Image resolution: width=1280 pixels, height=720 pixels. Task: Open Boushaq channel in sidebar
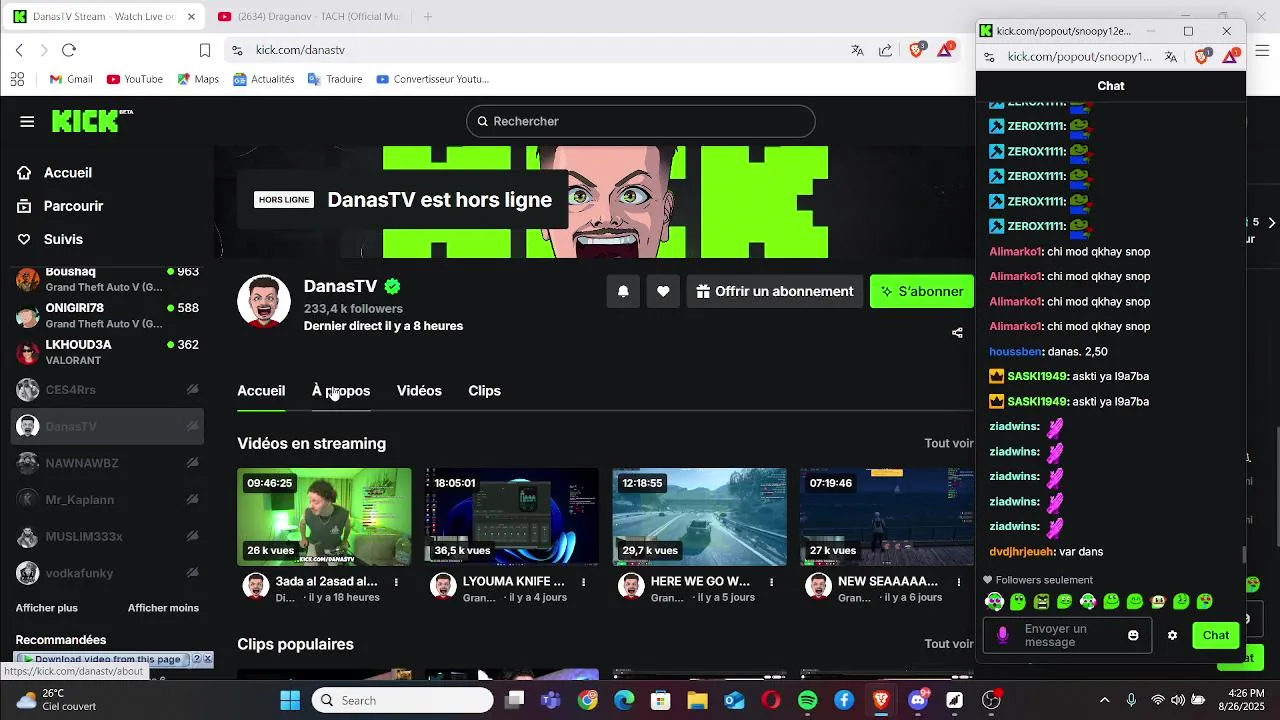108,279
